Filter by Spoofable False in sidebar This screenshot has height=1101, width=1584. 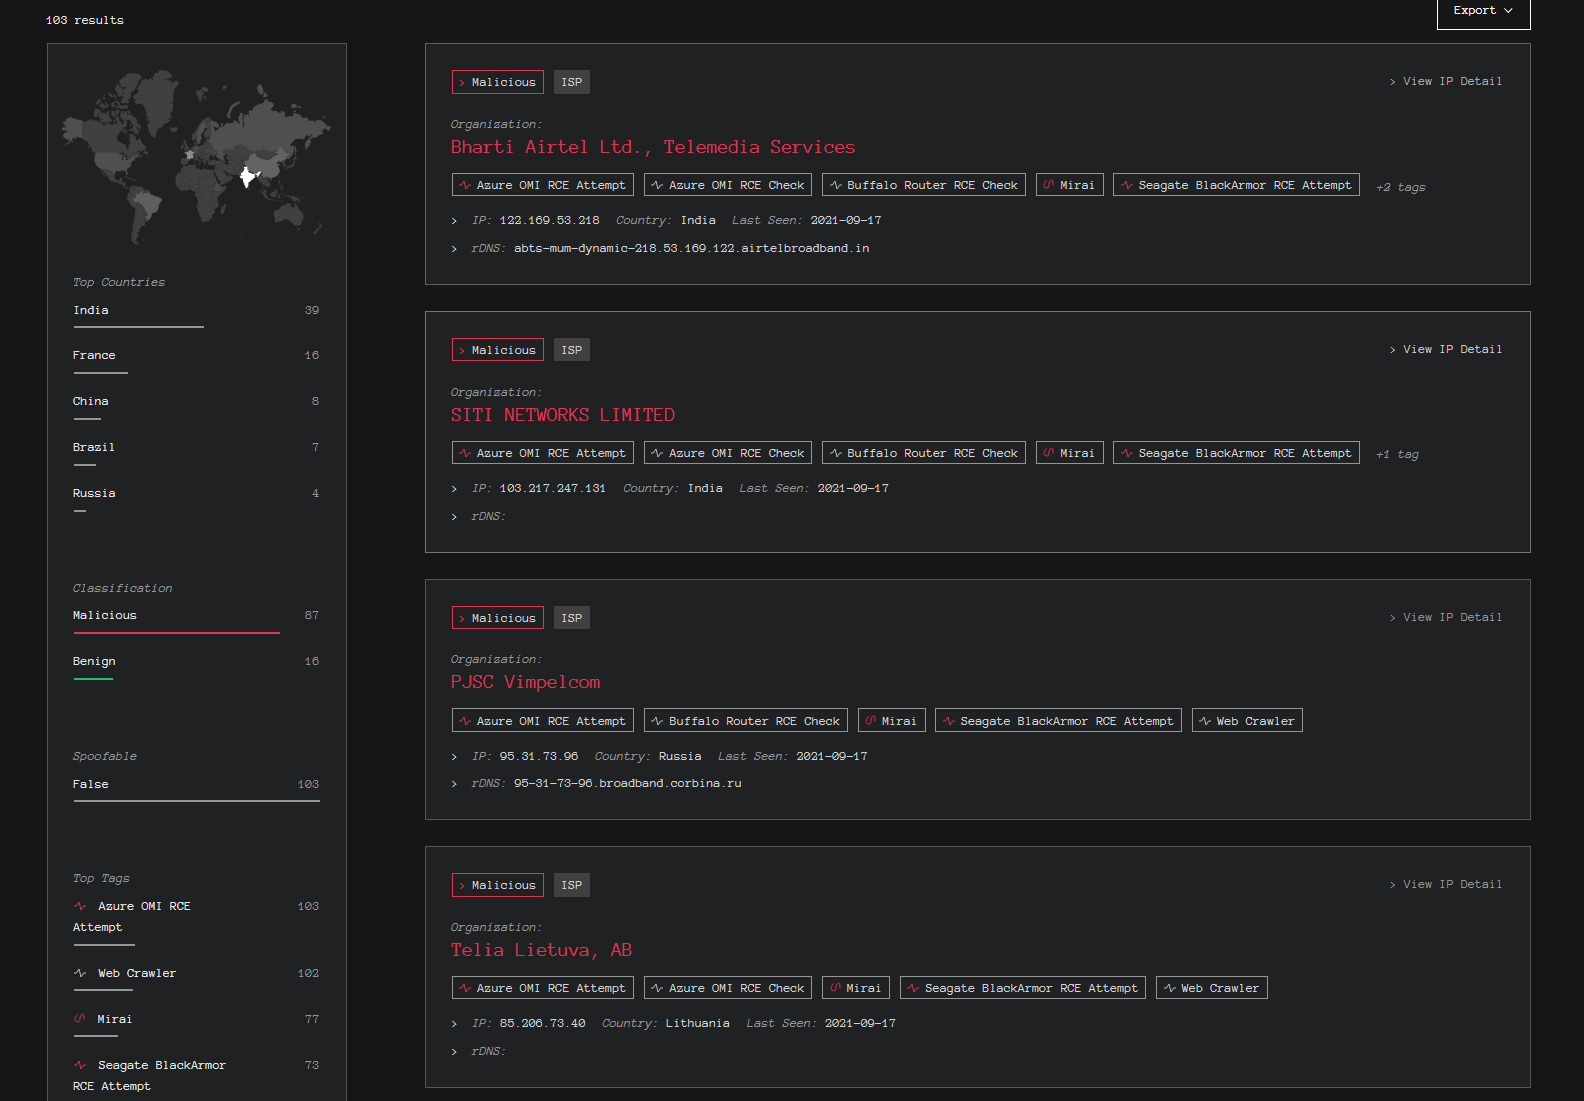coord(196,790)
